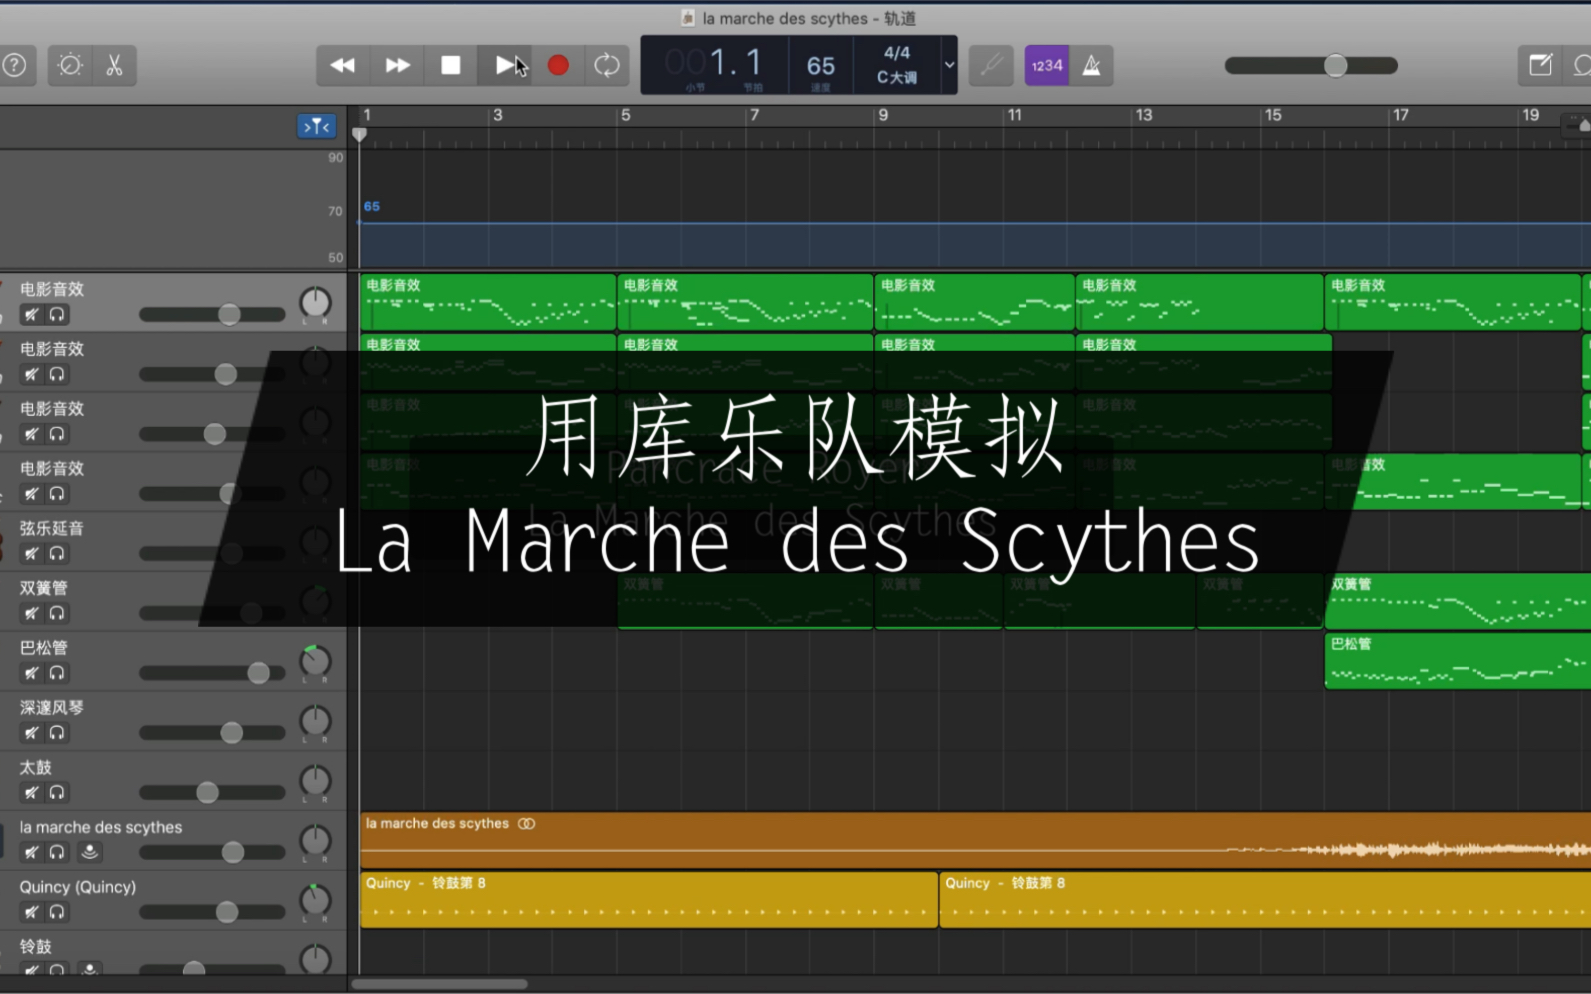Image resolution: width=1591 pixels, height=994 pixels.
Task: Mute the 弦乐延音 track
Action: click(x=32, y=553)
